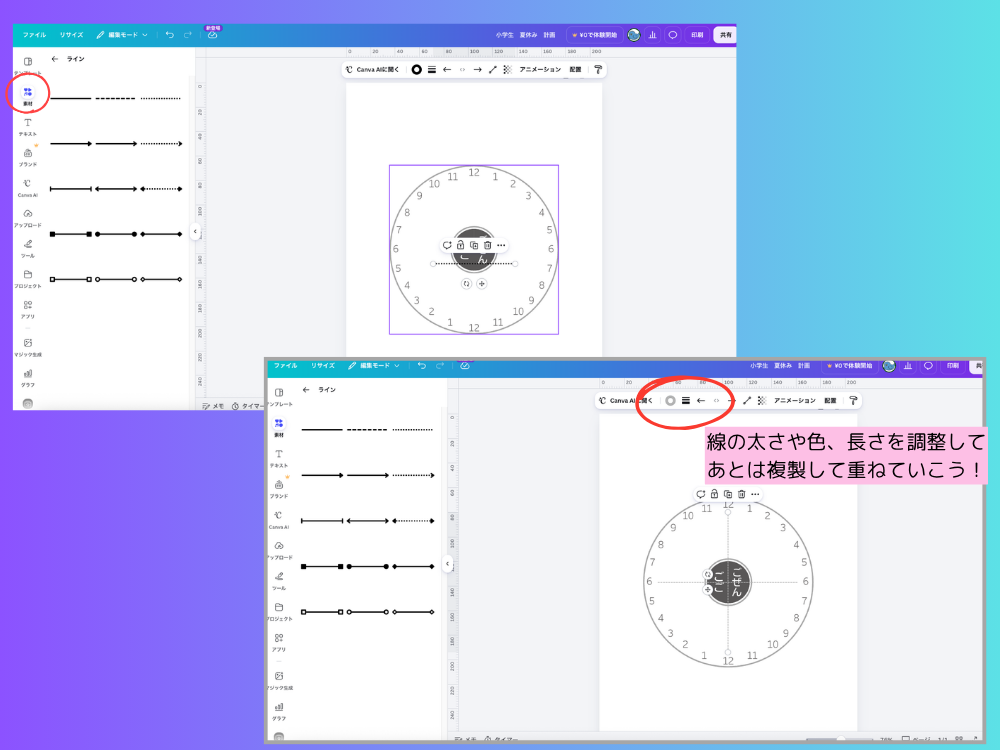
Task: Open comments bubble in upper window header
Action: 672,35
